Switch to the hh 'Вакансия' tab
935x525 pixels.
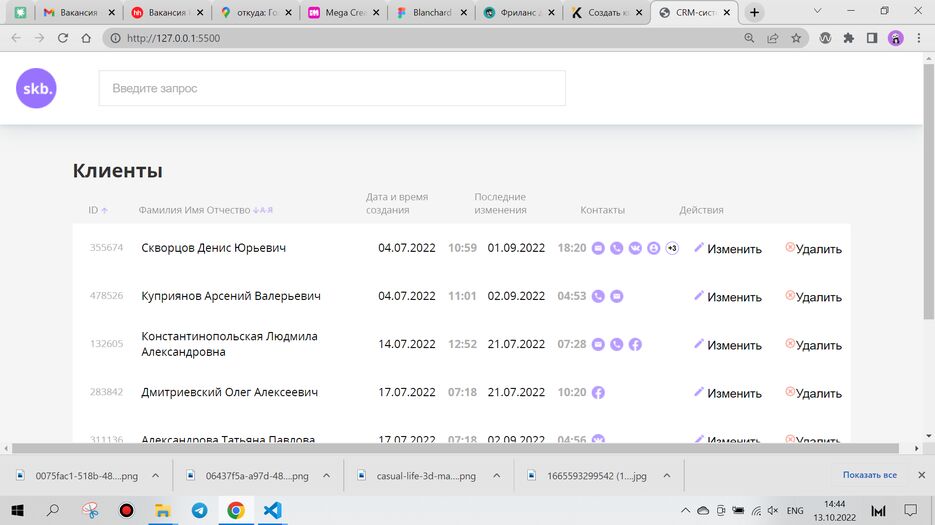(167, 13)
